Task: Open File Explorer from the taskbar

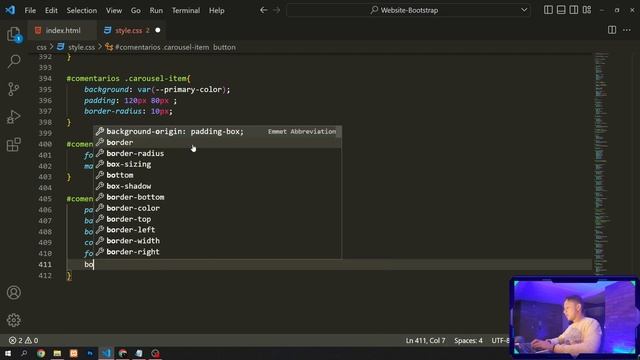Action: [57, 353]
